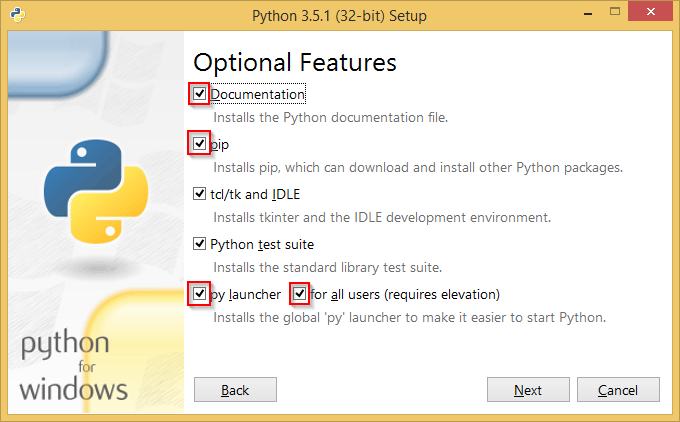Click the Python icon in title bar

coord(18,15)
